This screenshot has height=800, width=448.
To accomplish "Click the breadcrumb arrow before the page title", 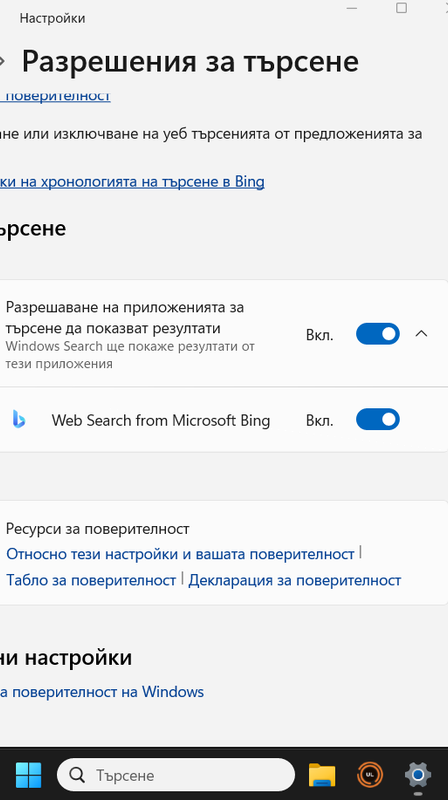I will (x=2, y=61).
